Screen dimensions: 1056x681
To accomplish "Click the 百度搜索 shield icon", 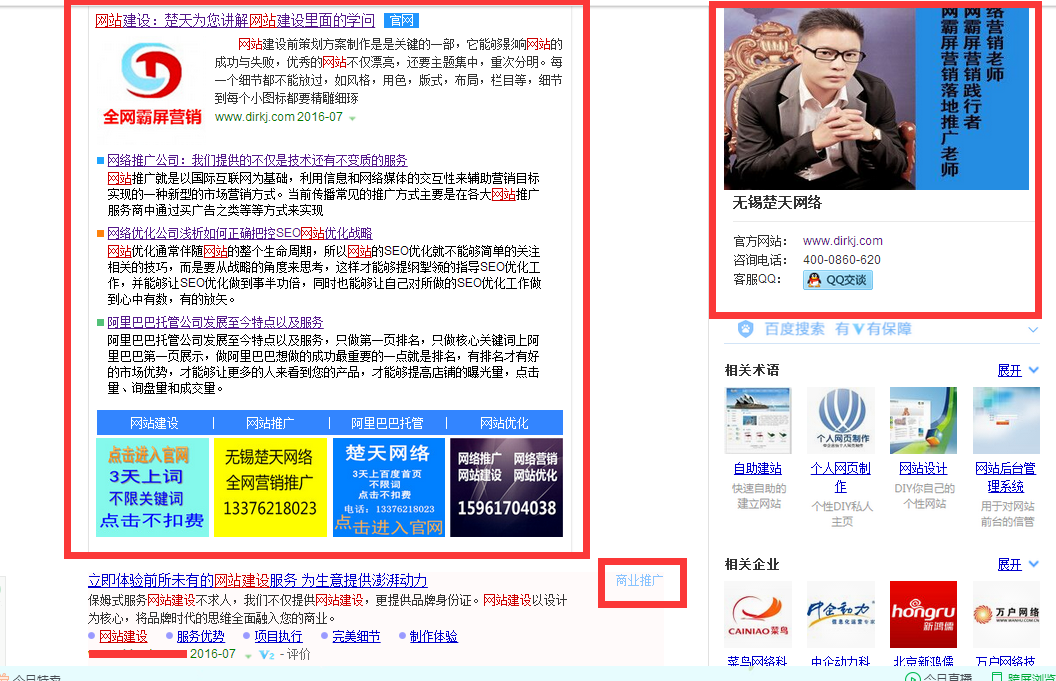I will [x=746, y=329].
